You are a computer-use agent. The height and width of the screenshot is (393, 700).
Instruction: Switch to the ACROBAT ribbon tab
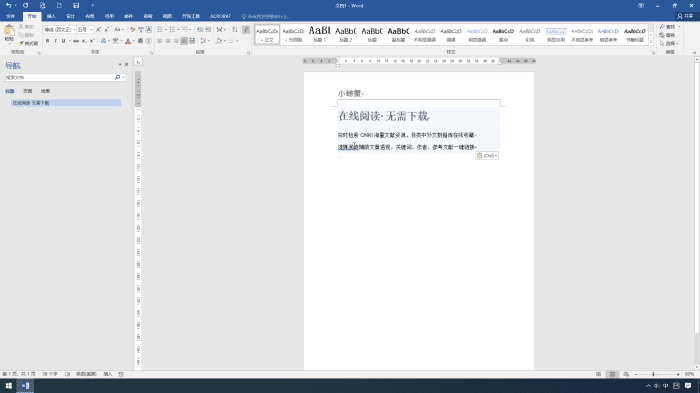220,16
